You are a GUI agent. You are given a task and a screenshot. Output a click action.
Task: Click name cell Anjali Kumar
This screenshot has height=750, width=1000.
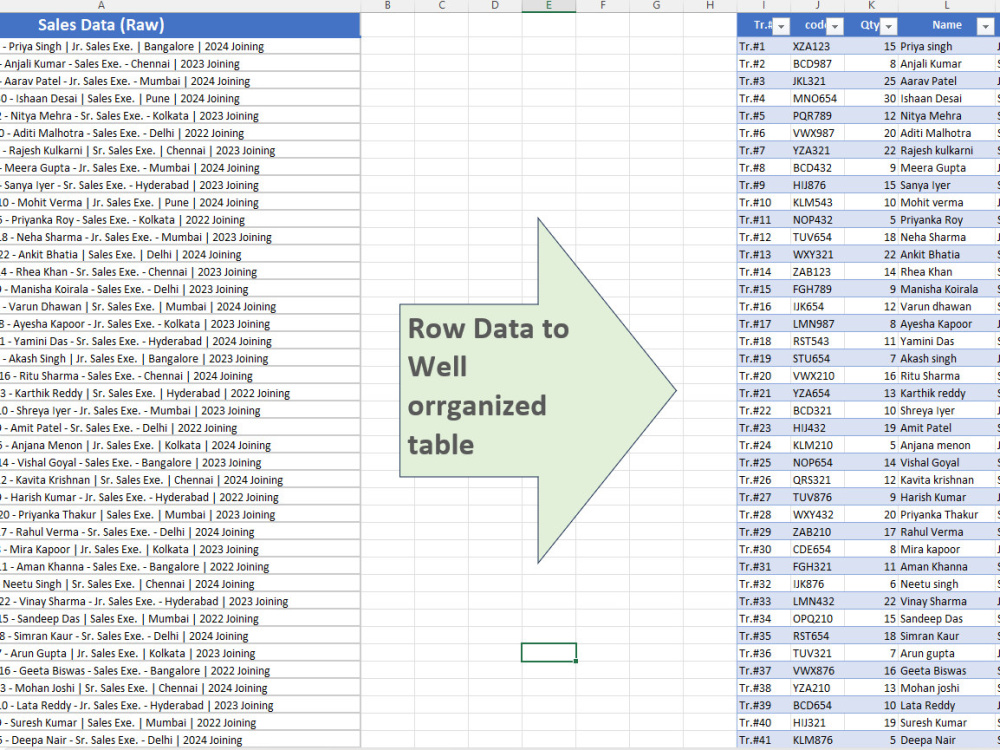(x=947, y=64)
